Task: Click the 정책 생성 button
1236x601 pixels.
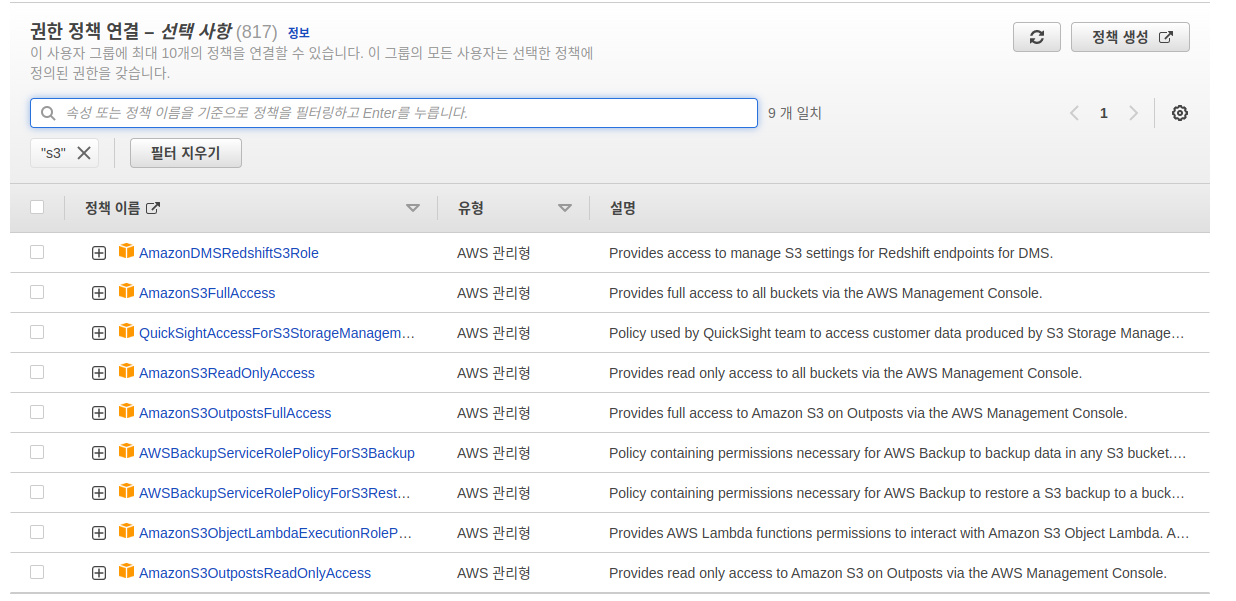Action: [1130, 37]
